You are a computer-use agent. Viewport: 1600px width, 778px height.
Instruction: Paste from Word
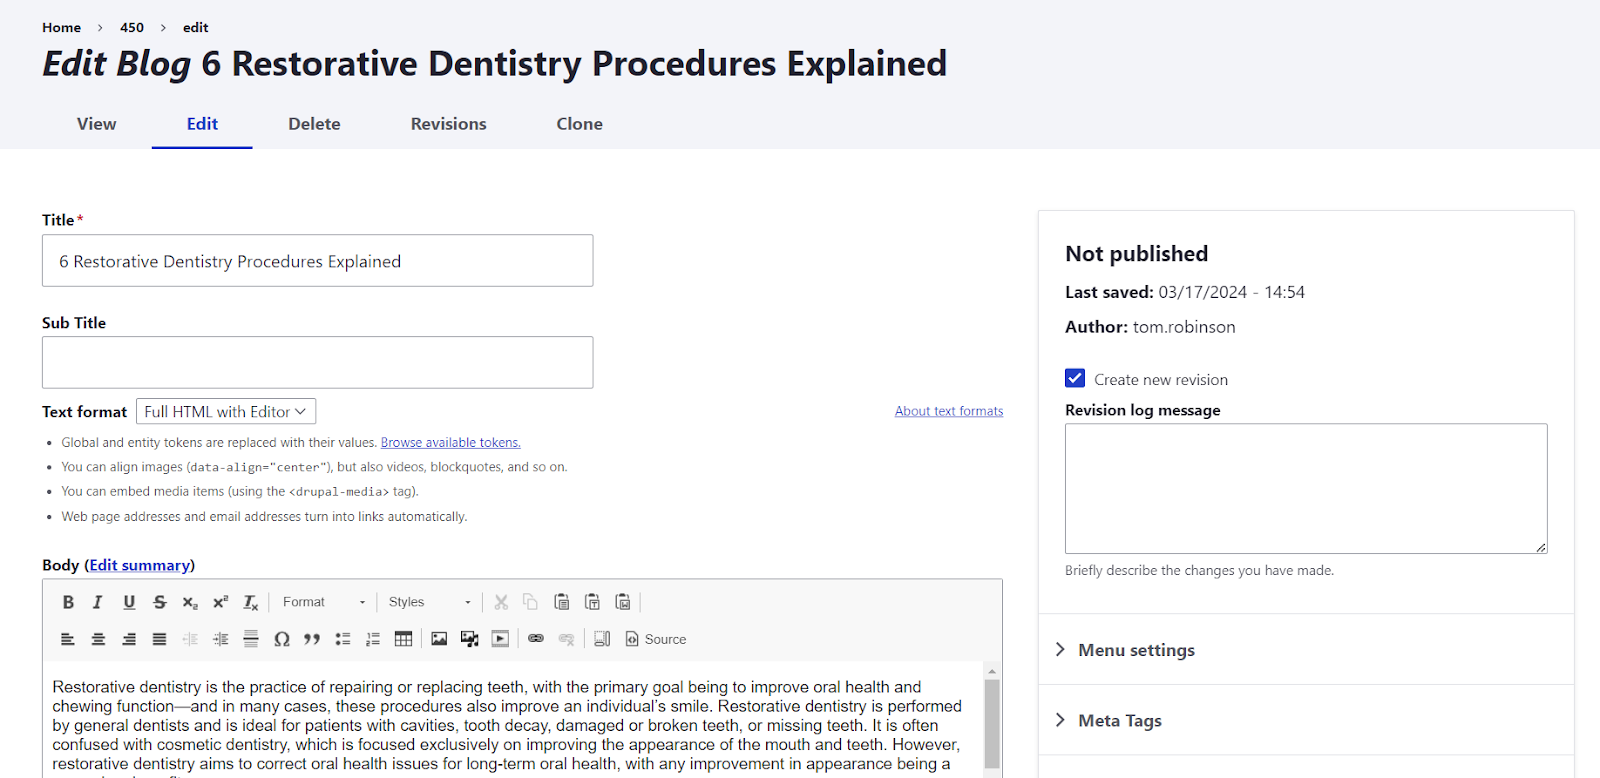point(623,602)
